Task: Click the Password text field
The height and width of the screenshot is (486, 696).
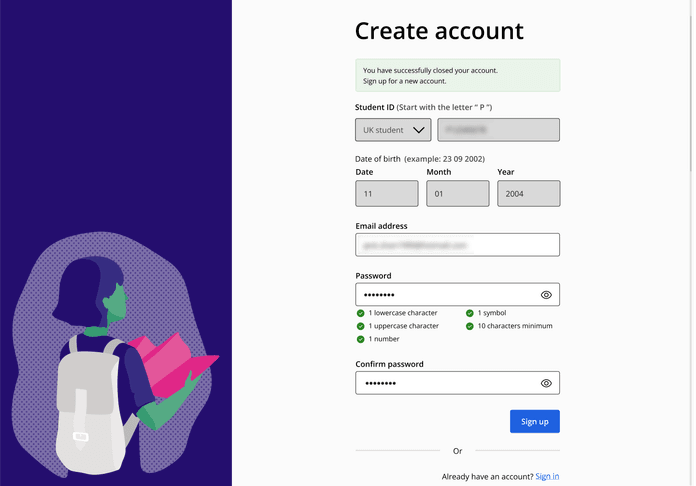Action: pos(445,295)
